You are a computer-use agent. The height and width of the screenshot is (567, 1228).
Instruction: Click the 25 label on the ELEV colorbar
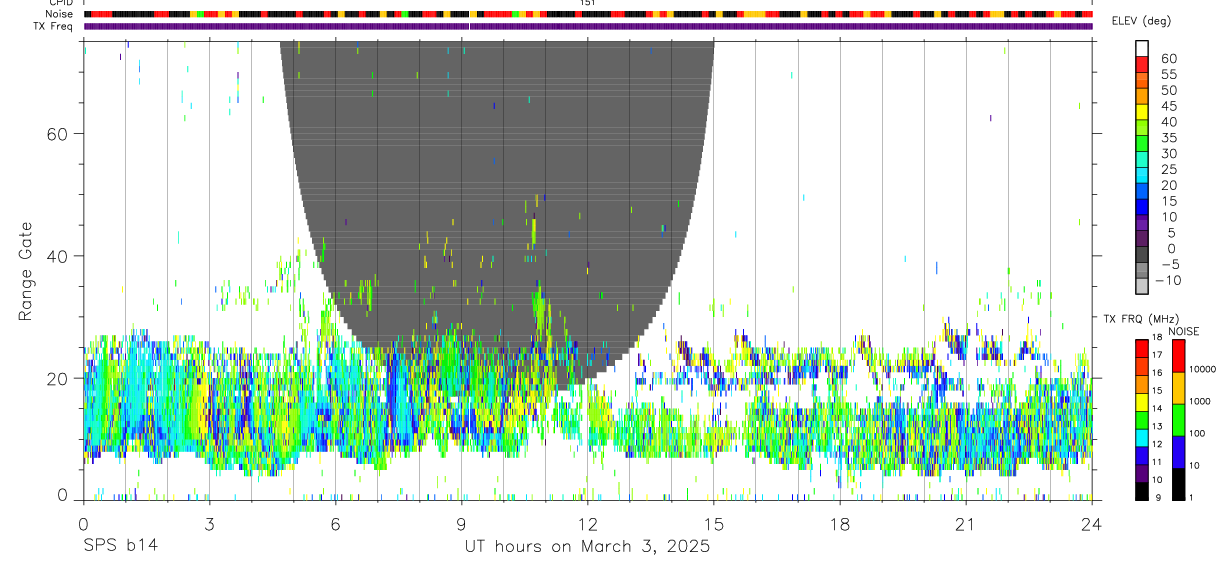[x=1168, y=170]
